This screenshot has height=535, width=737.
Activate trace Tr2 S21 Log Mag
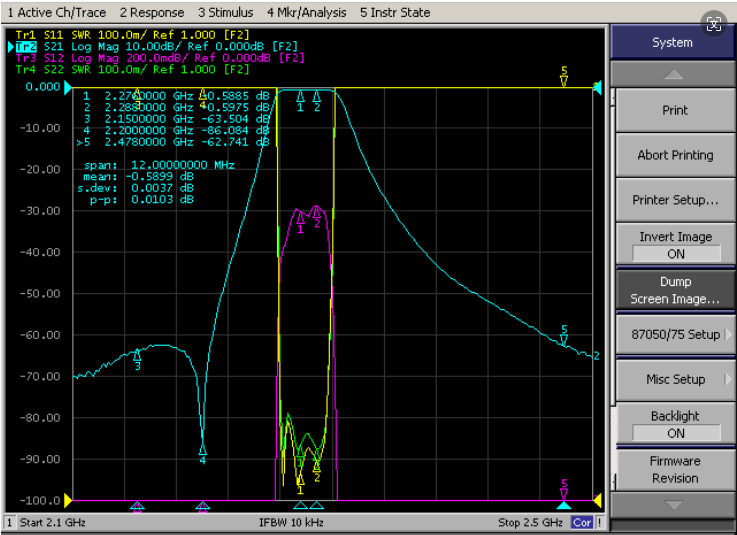tap(157, 47)
